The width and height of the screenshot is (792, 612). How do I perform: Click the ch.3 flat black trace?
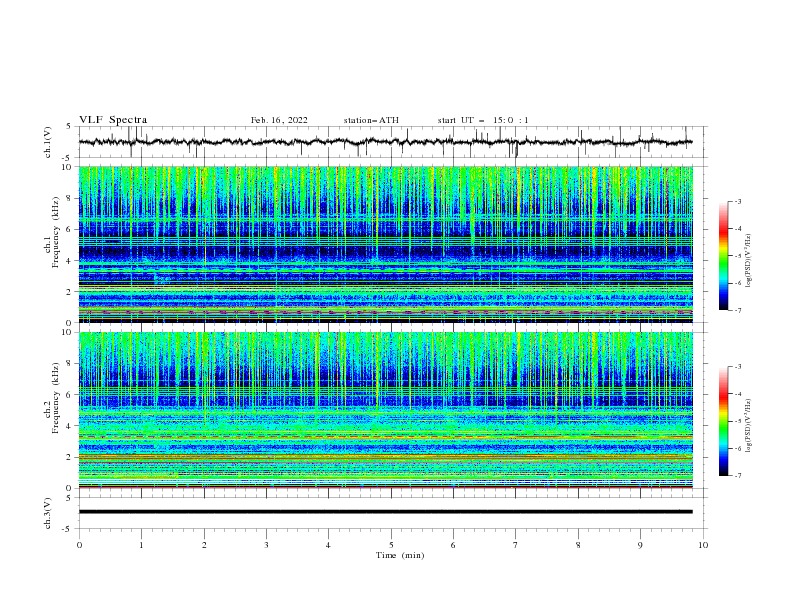click(385, 512)
